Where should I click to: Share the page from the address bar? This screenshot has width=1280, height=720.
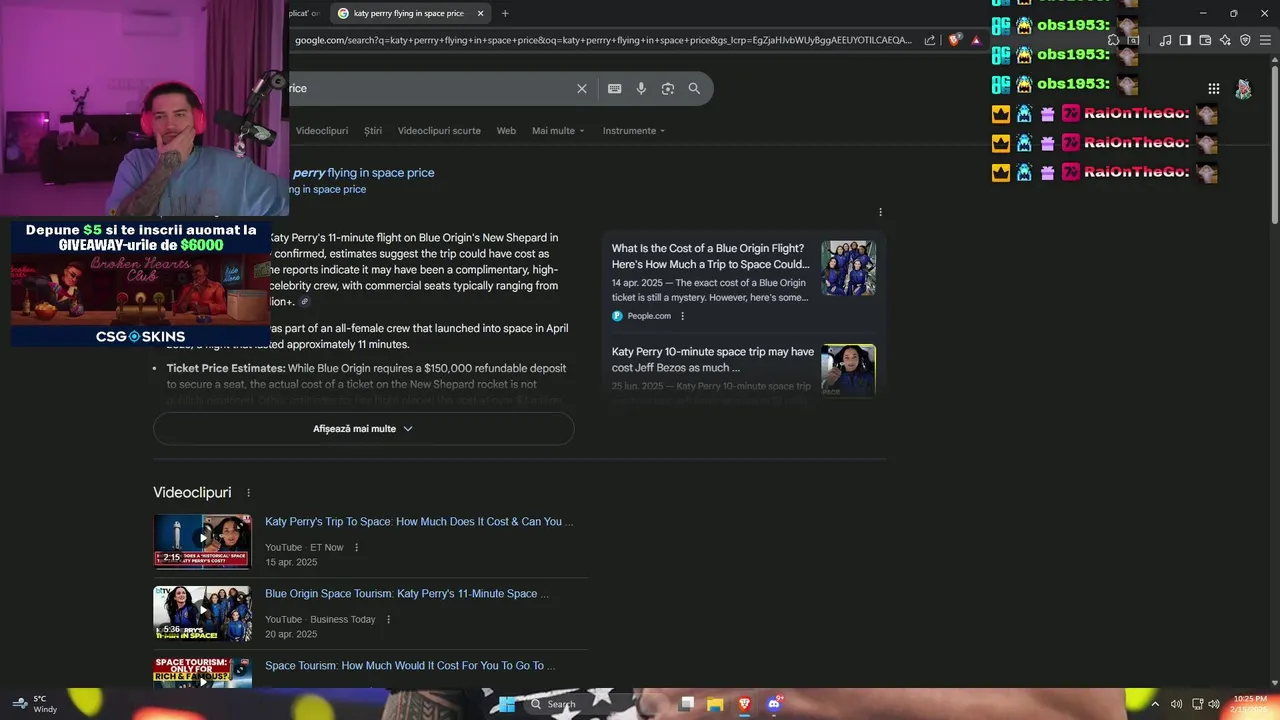930,40
